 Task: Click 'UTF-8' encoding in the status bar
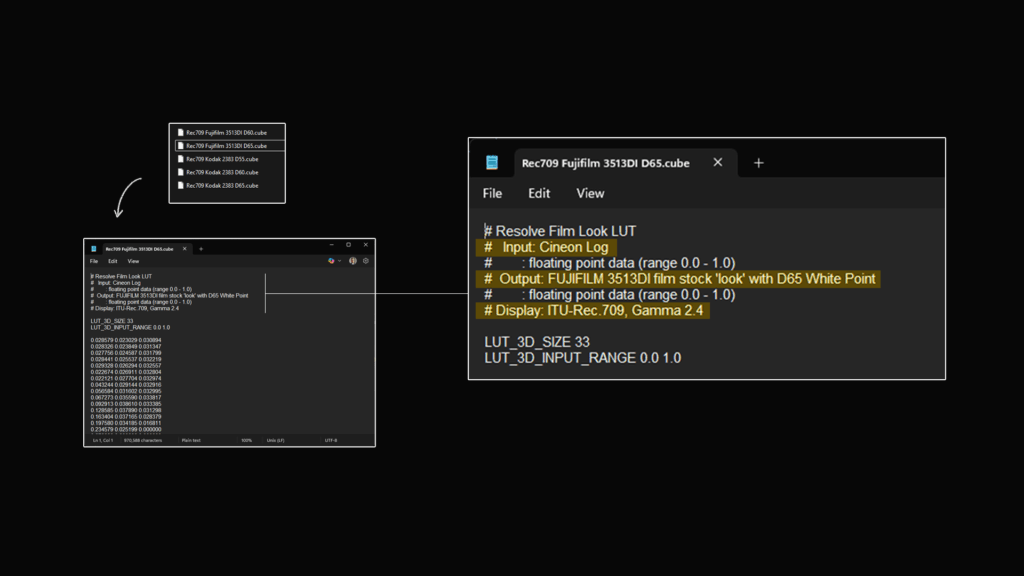coord(331,440)
